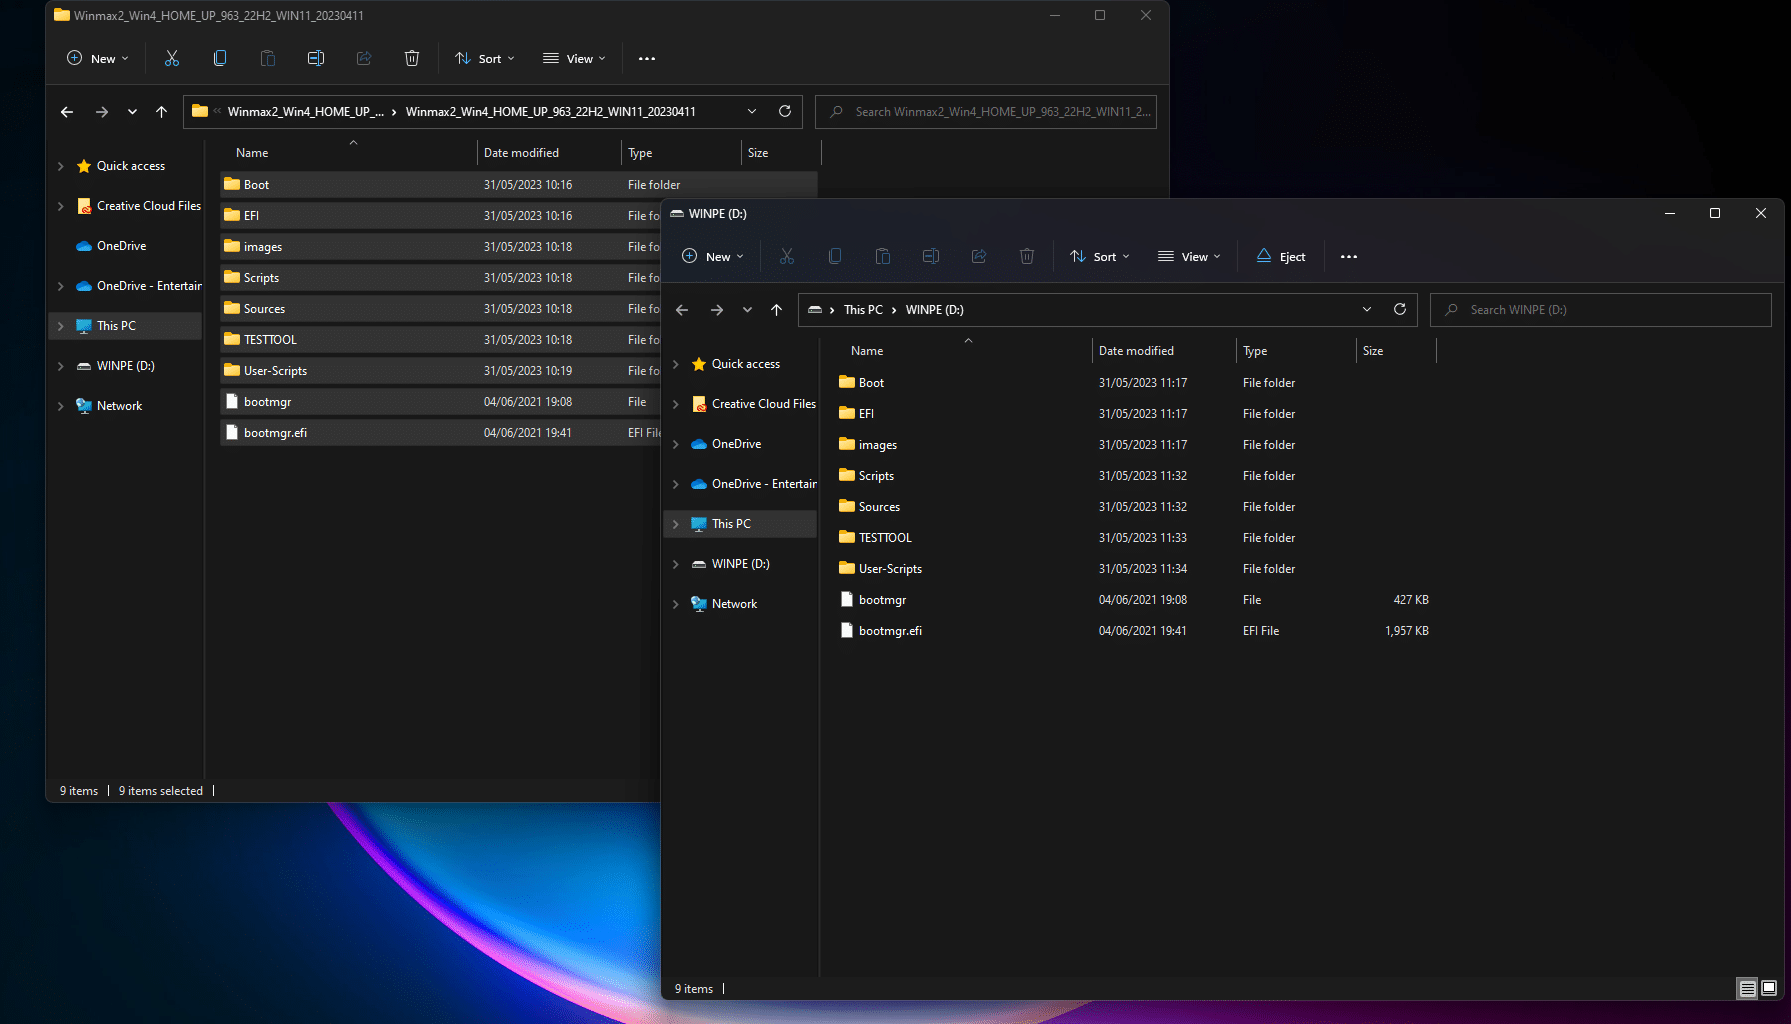Open the New menu in the front window
The width and height of the screenshot is (1791, 1024).
712,256
